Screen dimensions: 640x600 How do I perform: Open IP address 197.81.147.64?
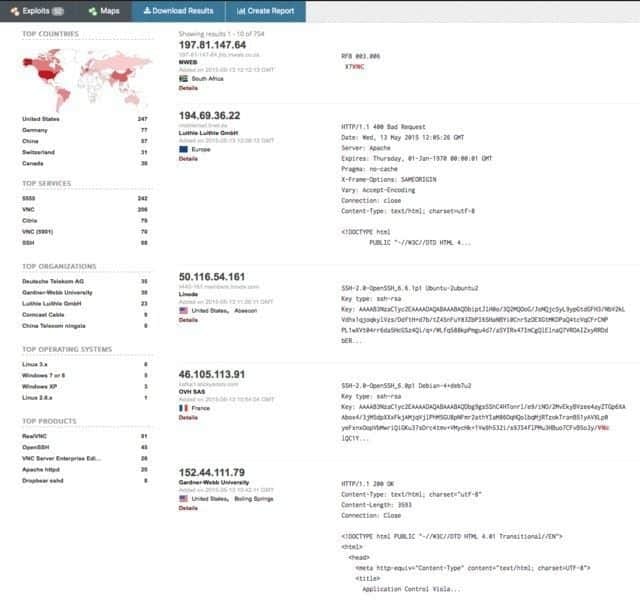tap(212, 45)
